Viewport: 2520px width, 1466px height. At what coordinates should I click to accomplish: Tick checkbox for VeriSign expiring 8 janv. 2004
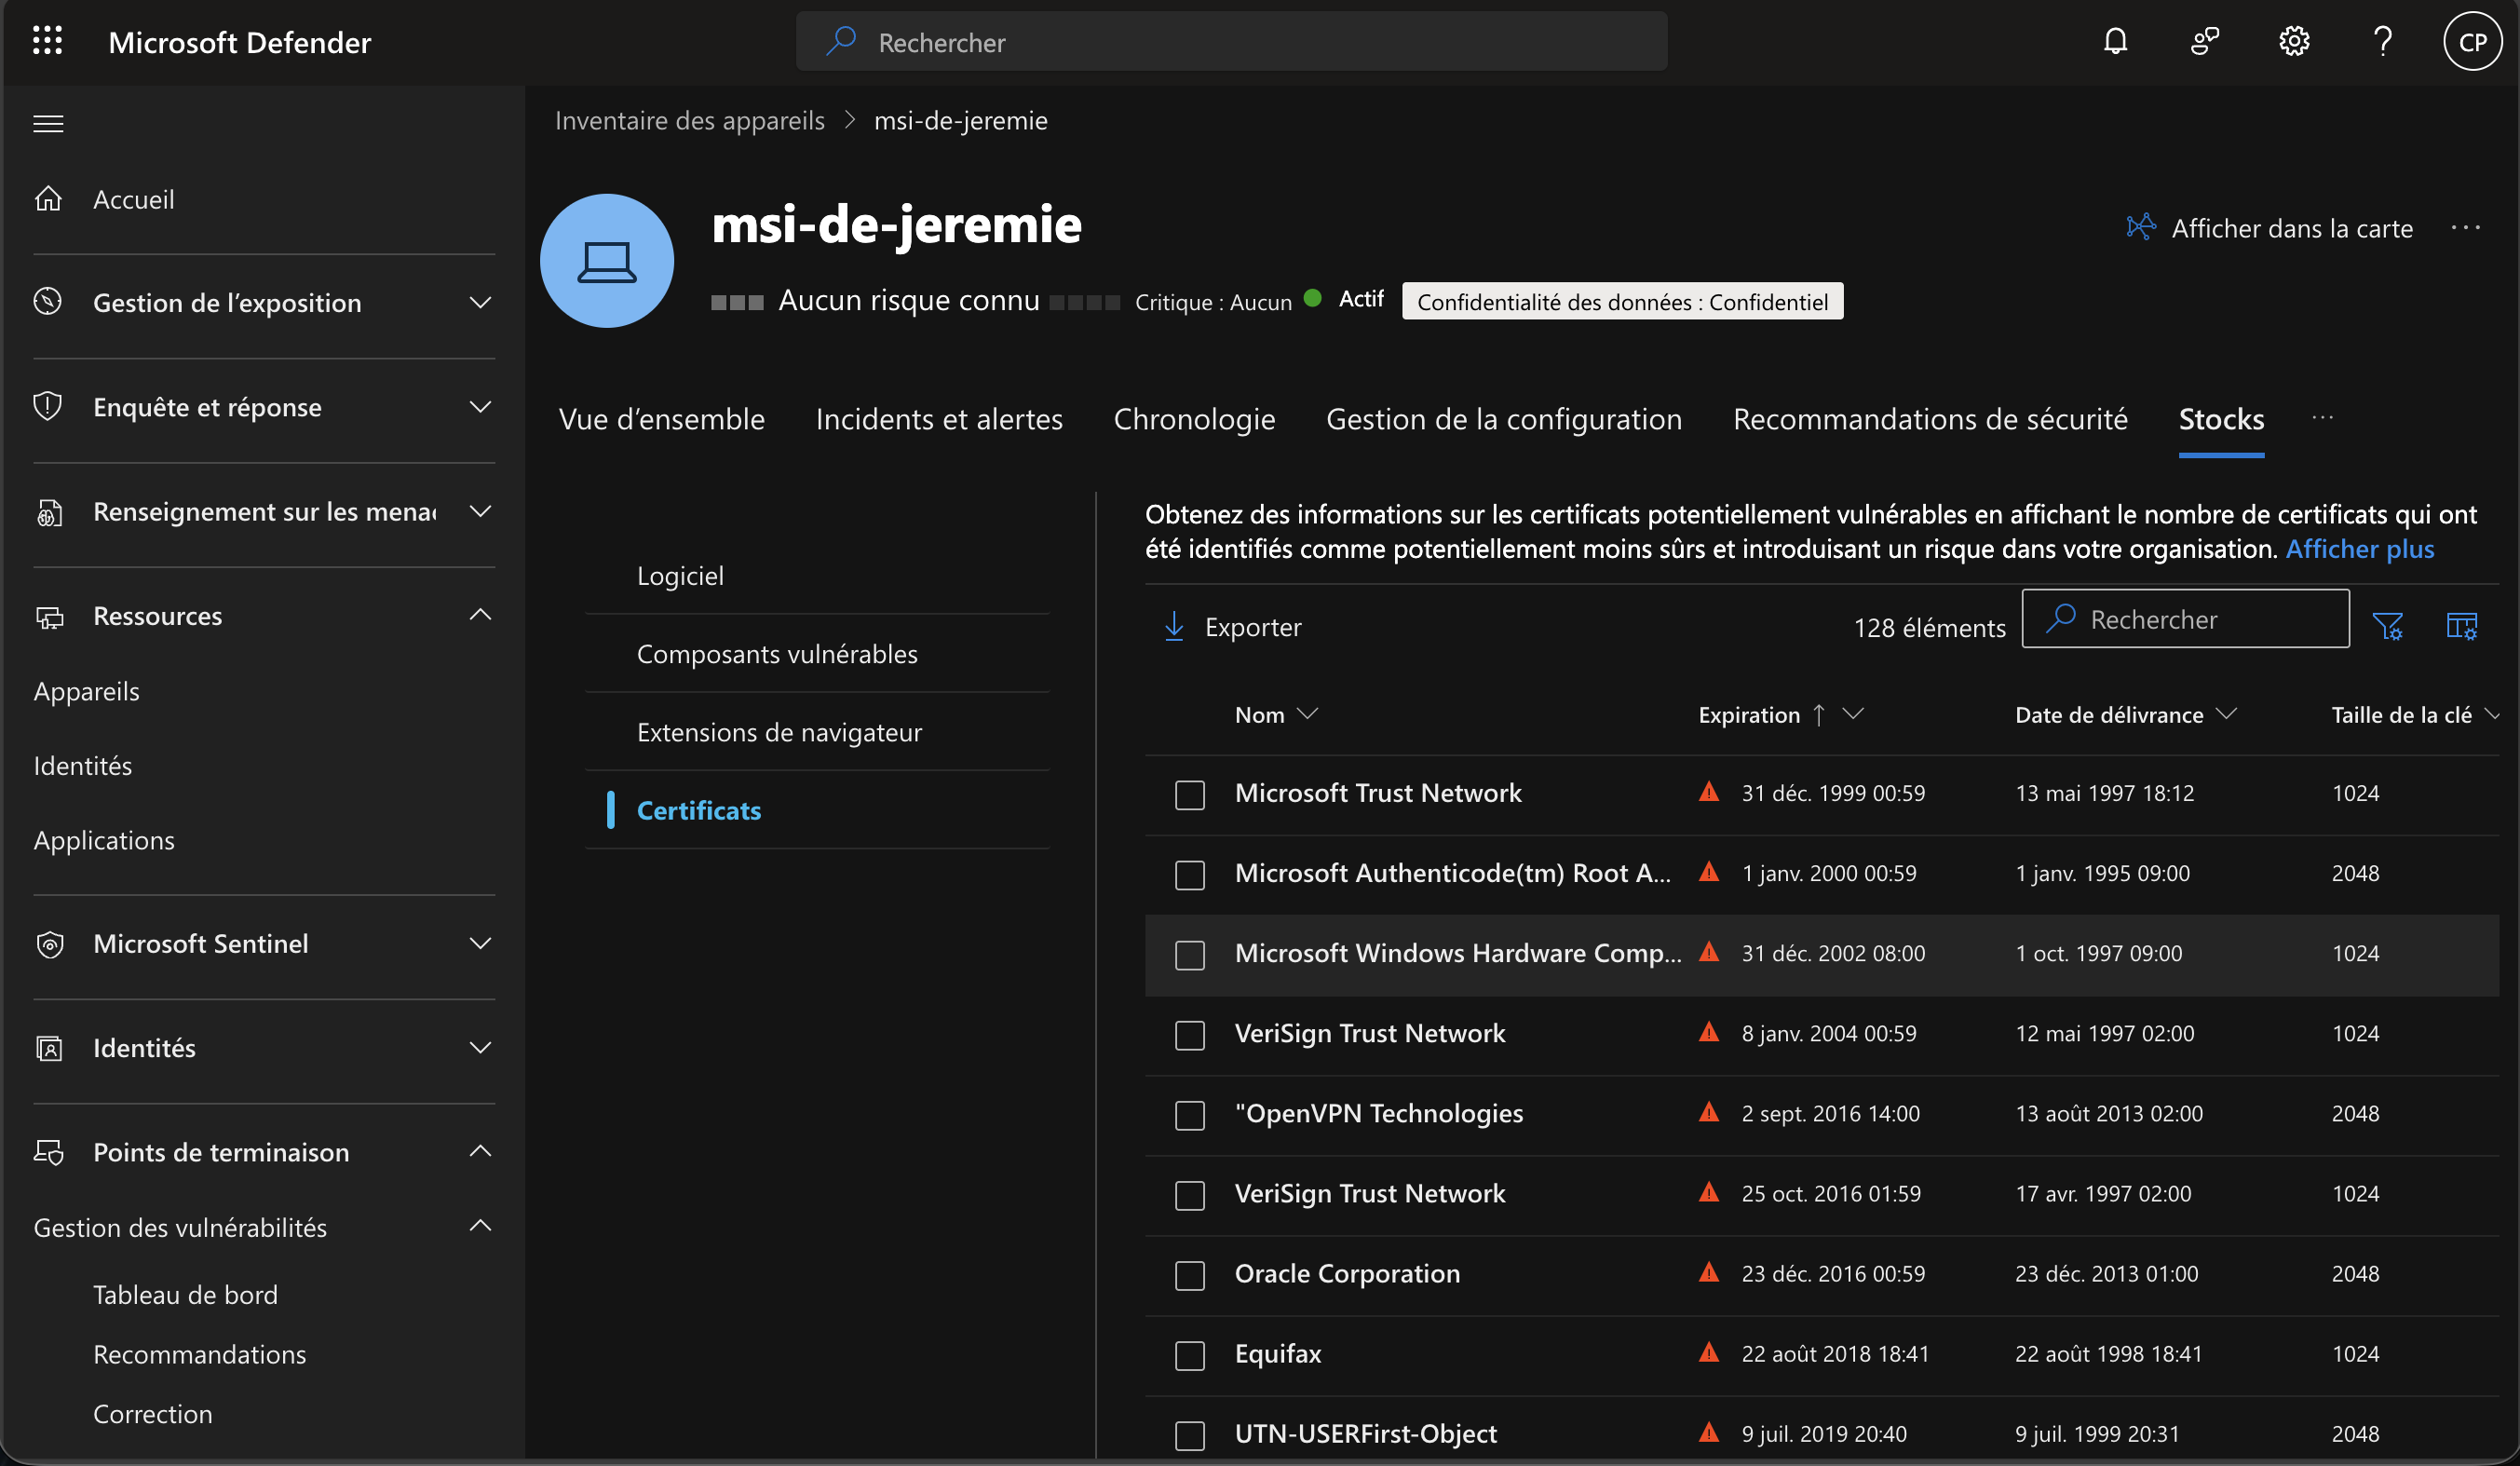click(1190, 1035)
